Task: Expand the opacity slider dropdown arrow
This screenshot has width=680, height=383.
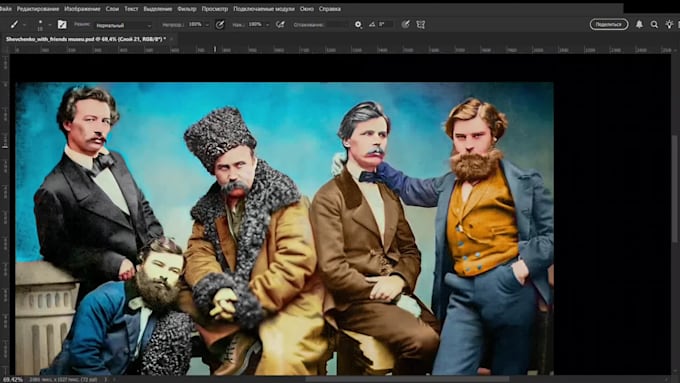Action: point(207,25)
